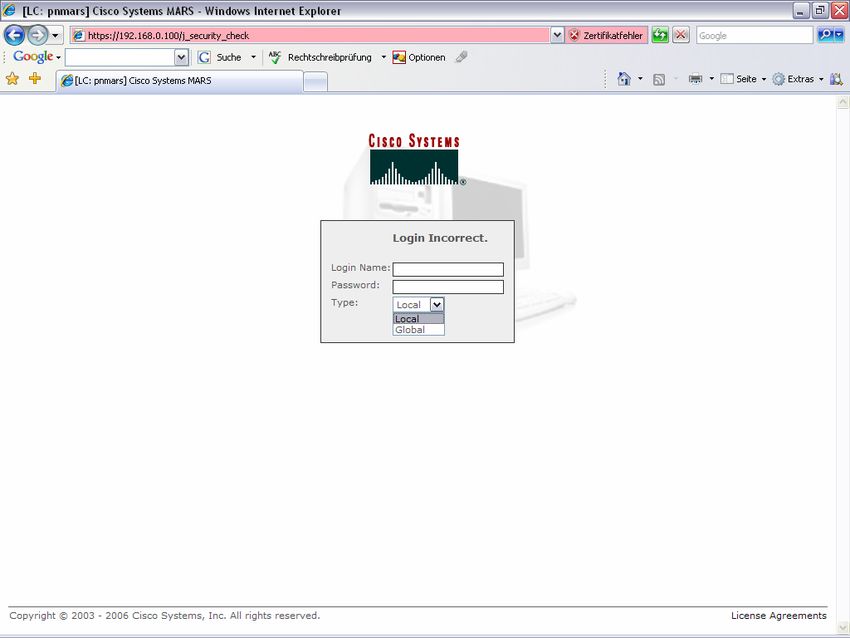The width and height of the screenshot is (850, 638).
Task: Expand the Google toolbar search field dropdown
Action: click(182, 57)
